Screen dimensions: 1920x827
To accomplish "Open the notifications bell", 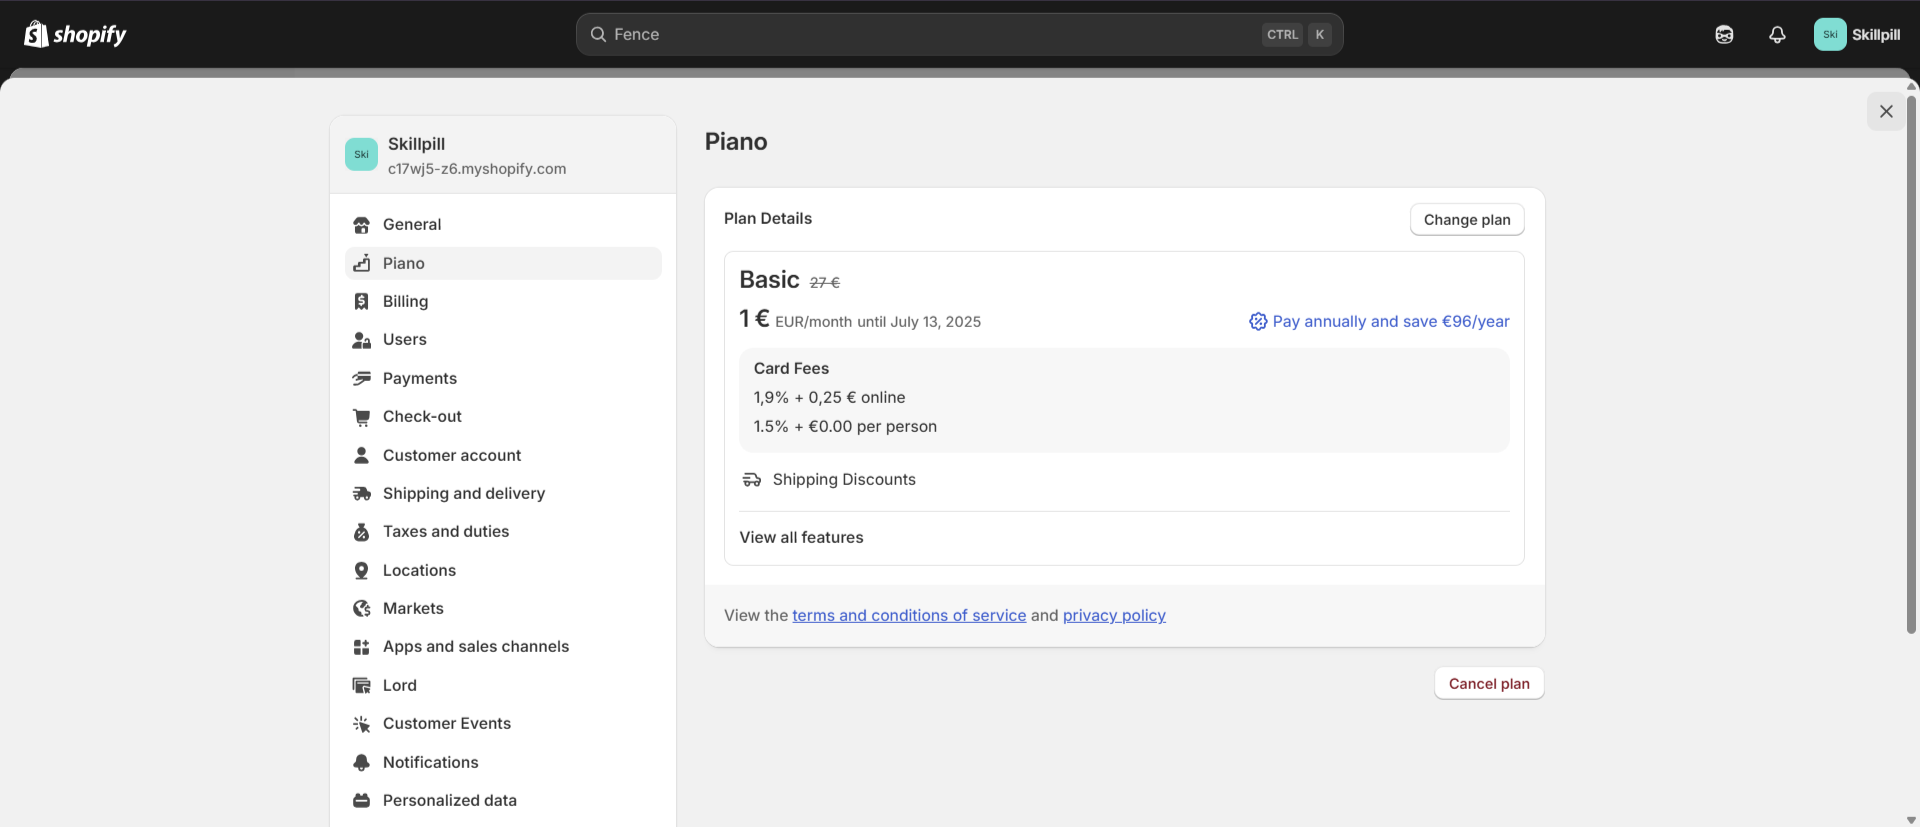I will point(1777,34).
